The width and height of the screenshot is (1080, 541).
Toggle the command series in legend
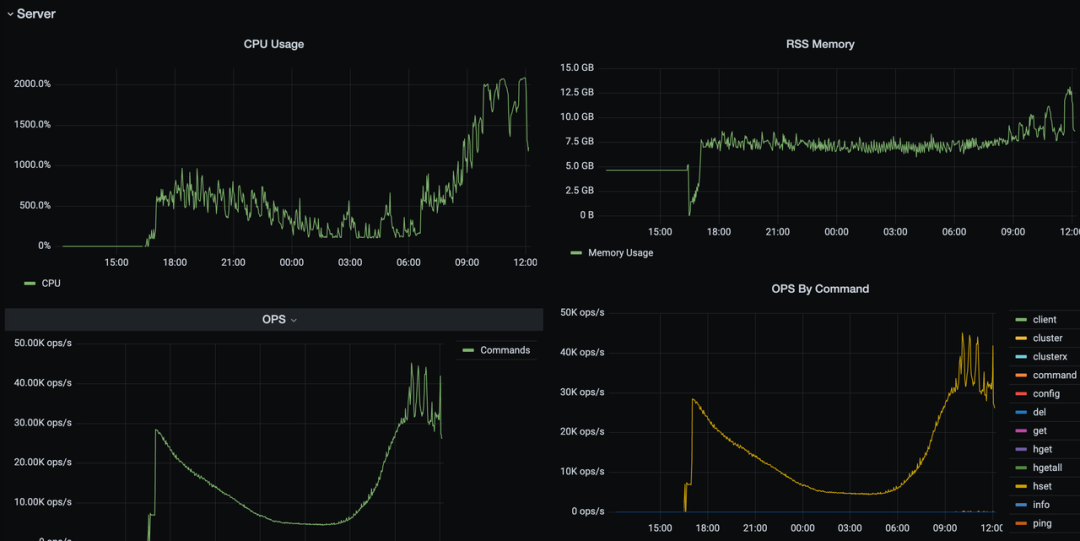(x=1054, y=376)
